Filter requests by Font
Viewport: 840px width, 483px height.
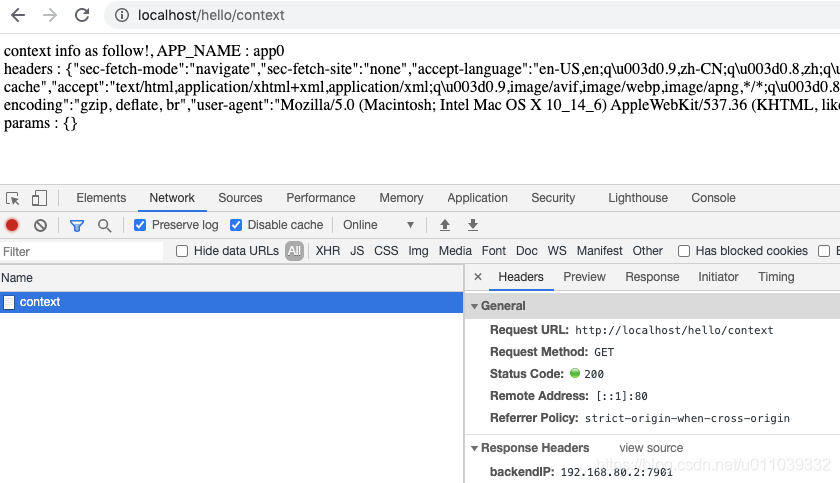pyautogui.click(x=493, y=251)
